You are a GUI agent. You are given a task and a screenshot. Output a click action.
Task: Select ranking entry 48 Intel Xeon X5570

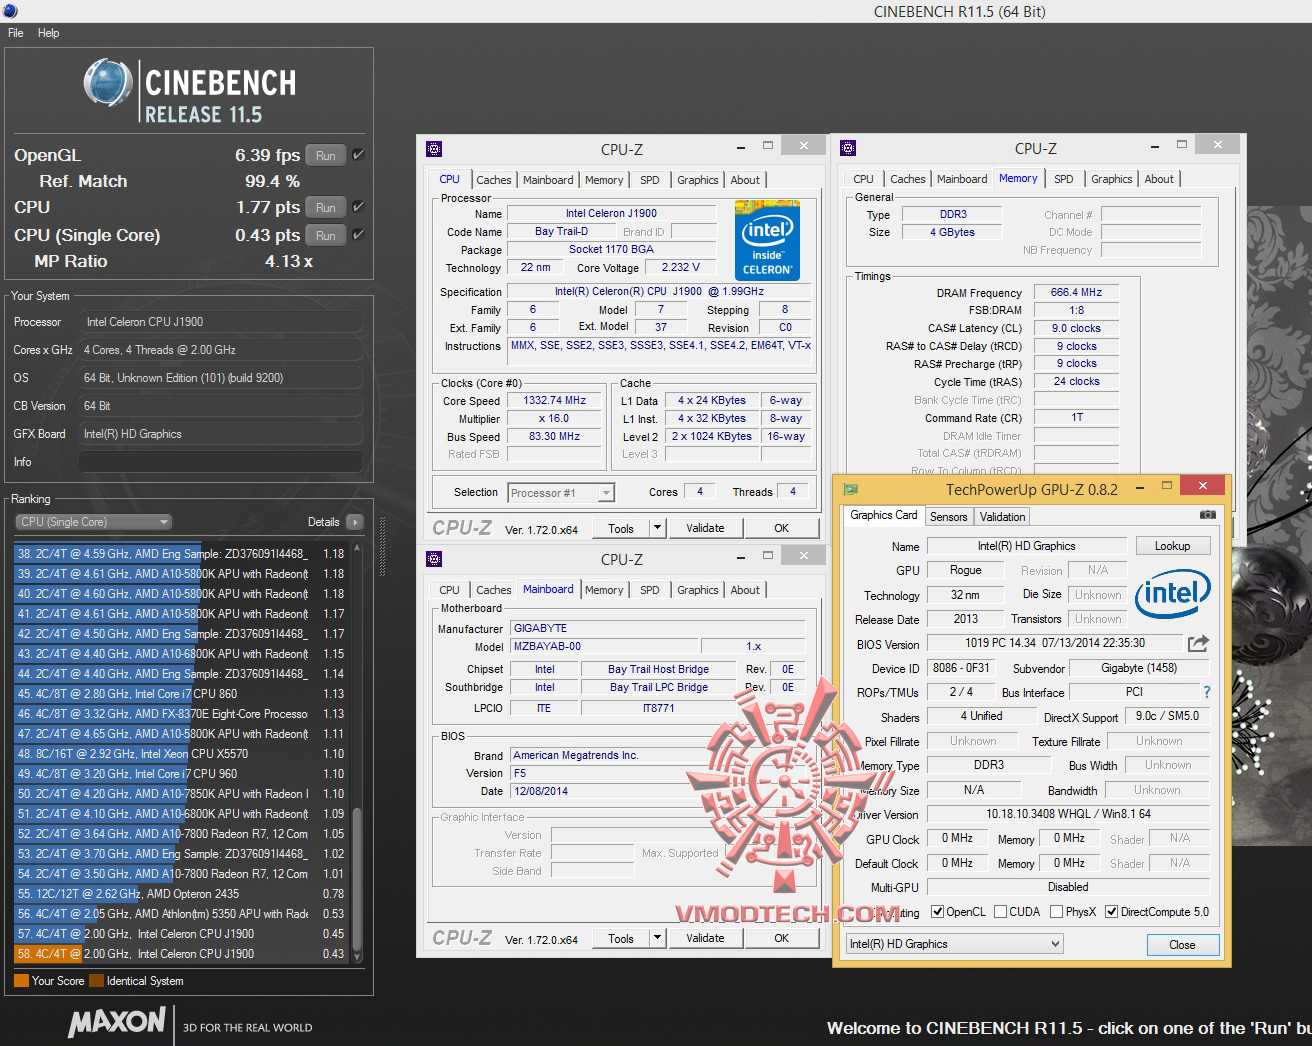pyautogui.click(x=181, y=754)
